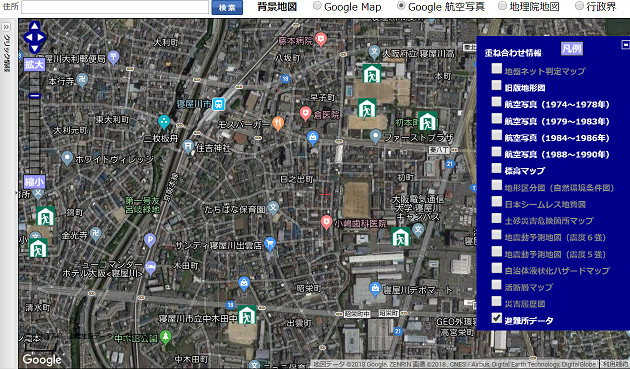Click ファーストプラザ location pin
Screen dimensions: 630x369
click(375, 136)
